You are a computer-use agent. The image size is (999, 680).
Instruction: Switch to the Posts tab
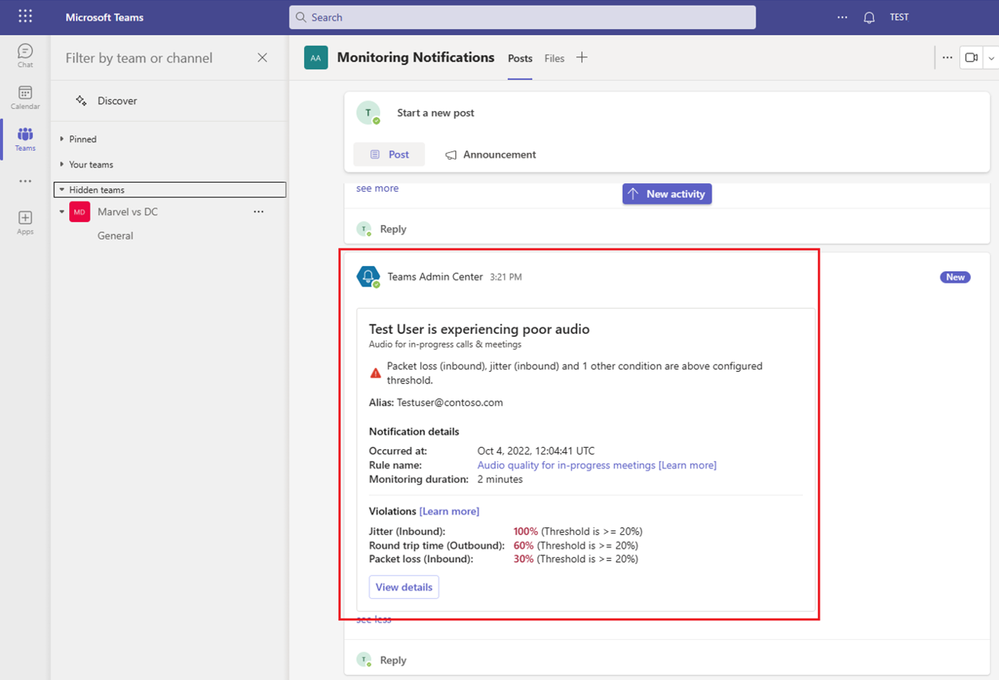coord(520,58)
